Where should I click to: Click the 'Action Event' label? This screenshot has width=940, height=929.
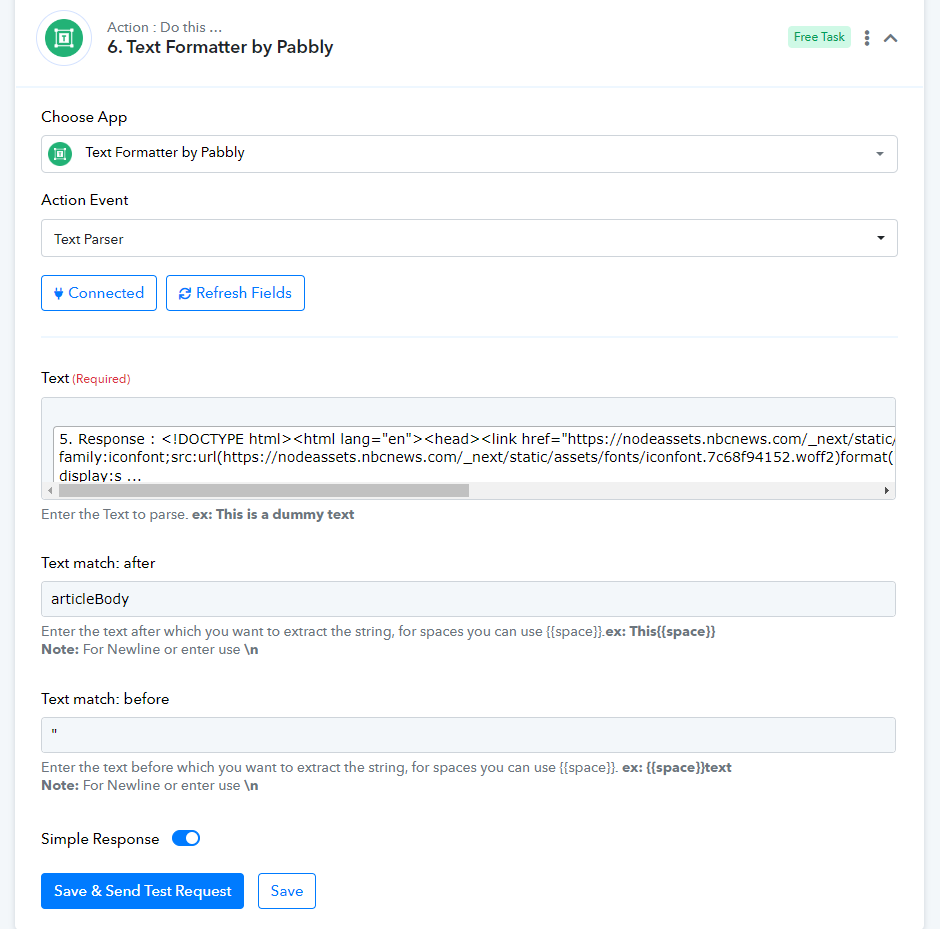[85, 200]
